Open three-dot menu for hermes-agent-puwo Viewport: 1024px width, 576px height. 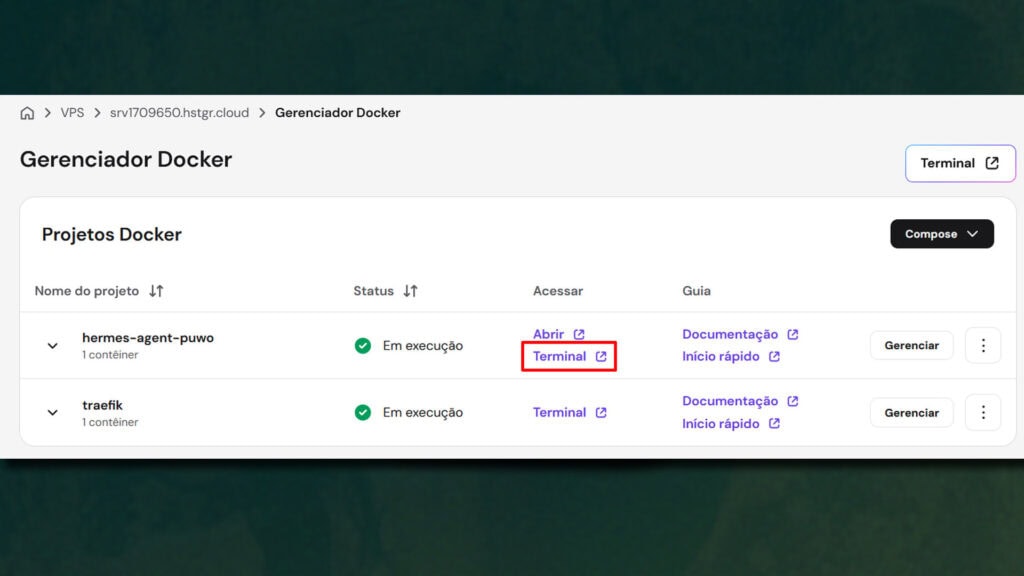983,345
